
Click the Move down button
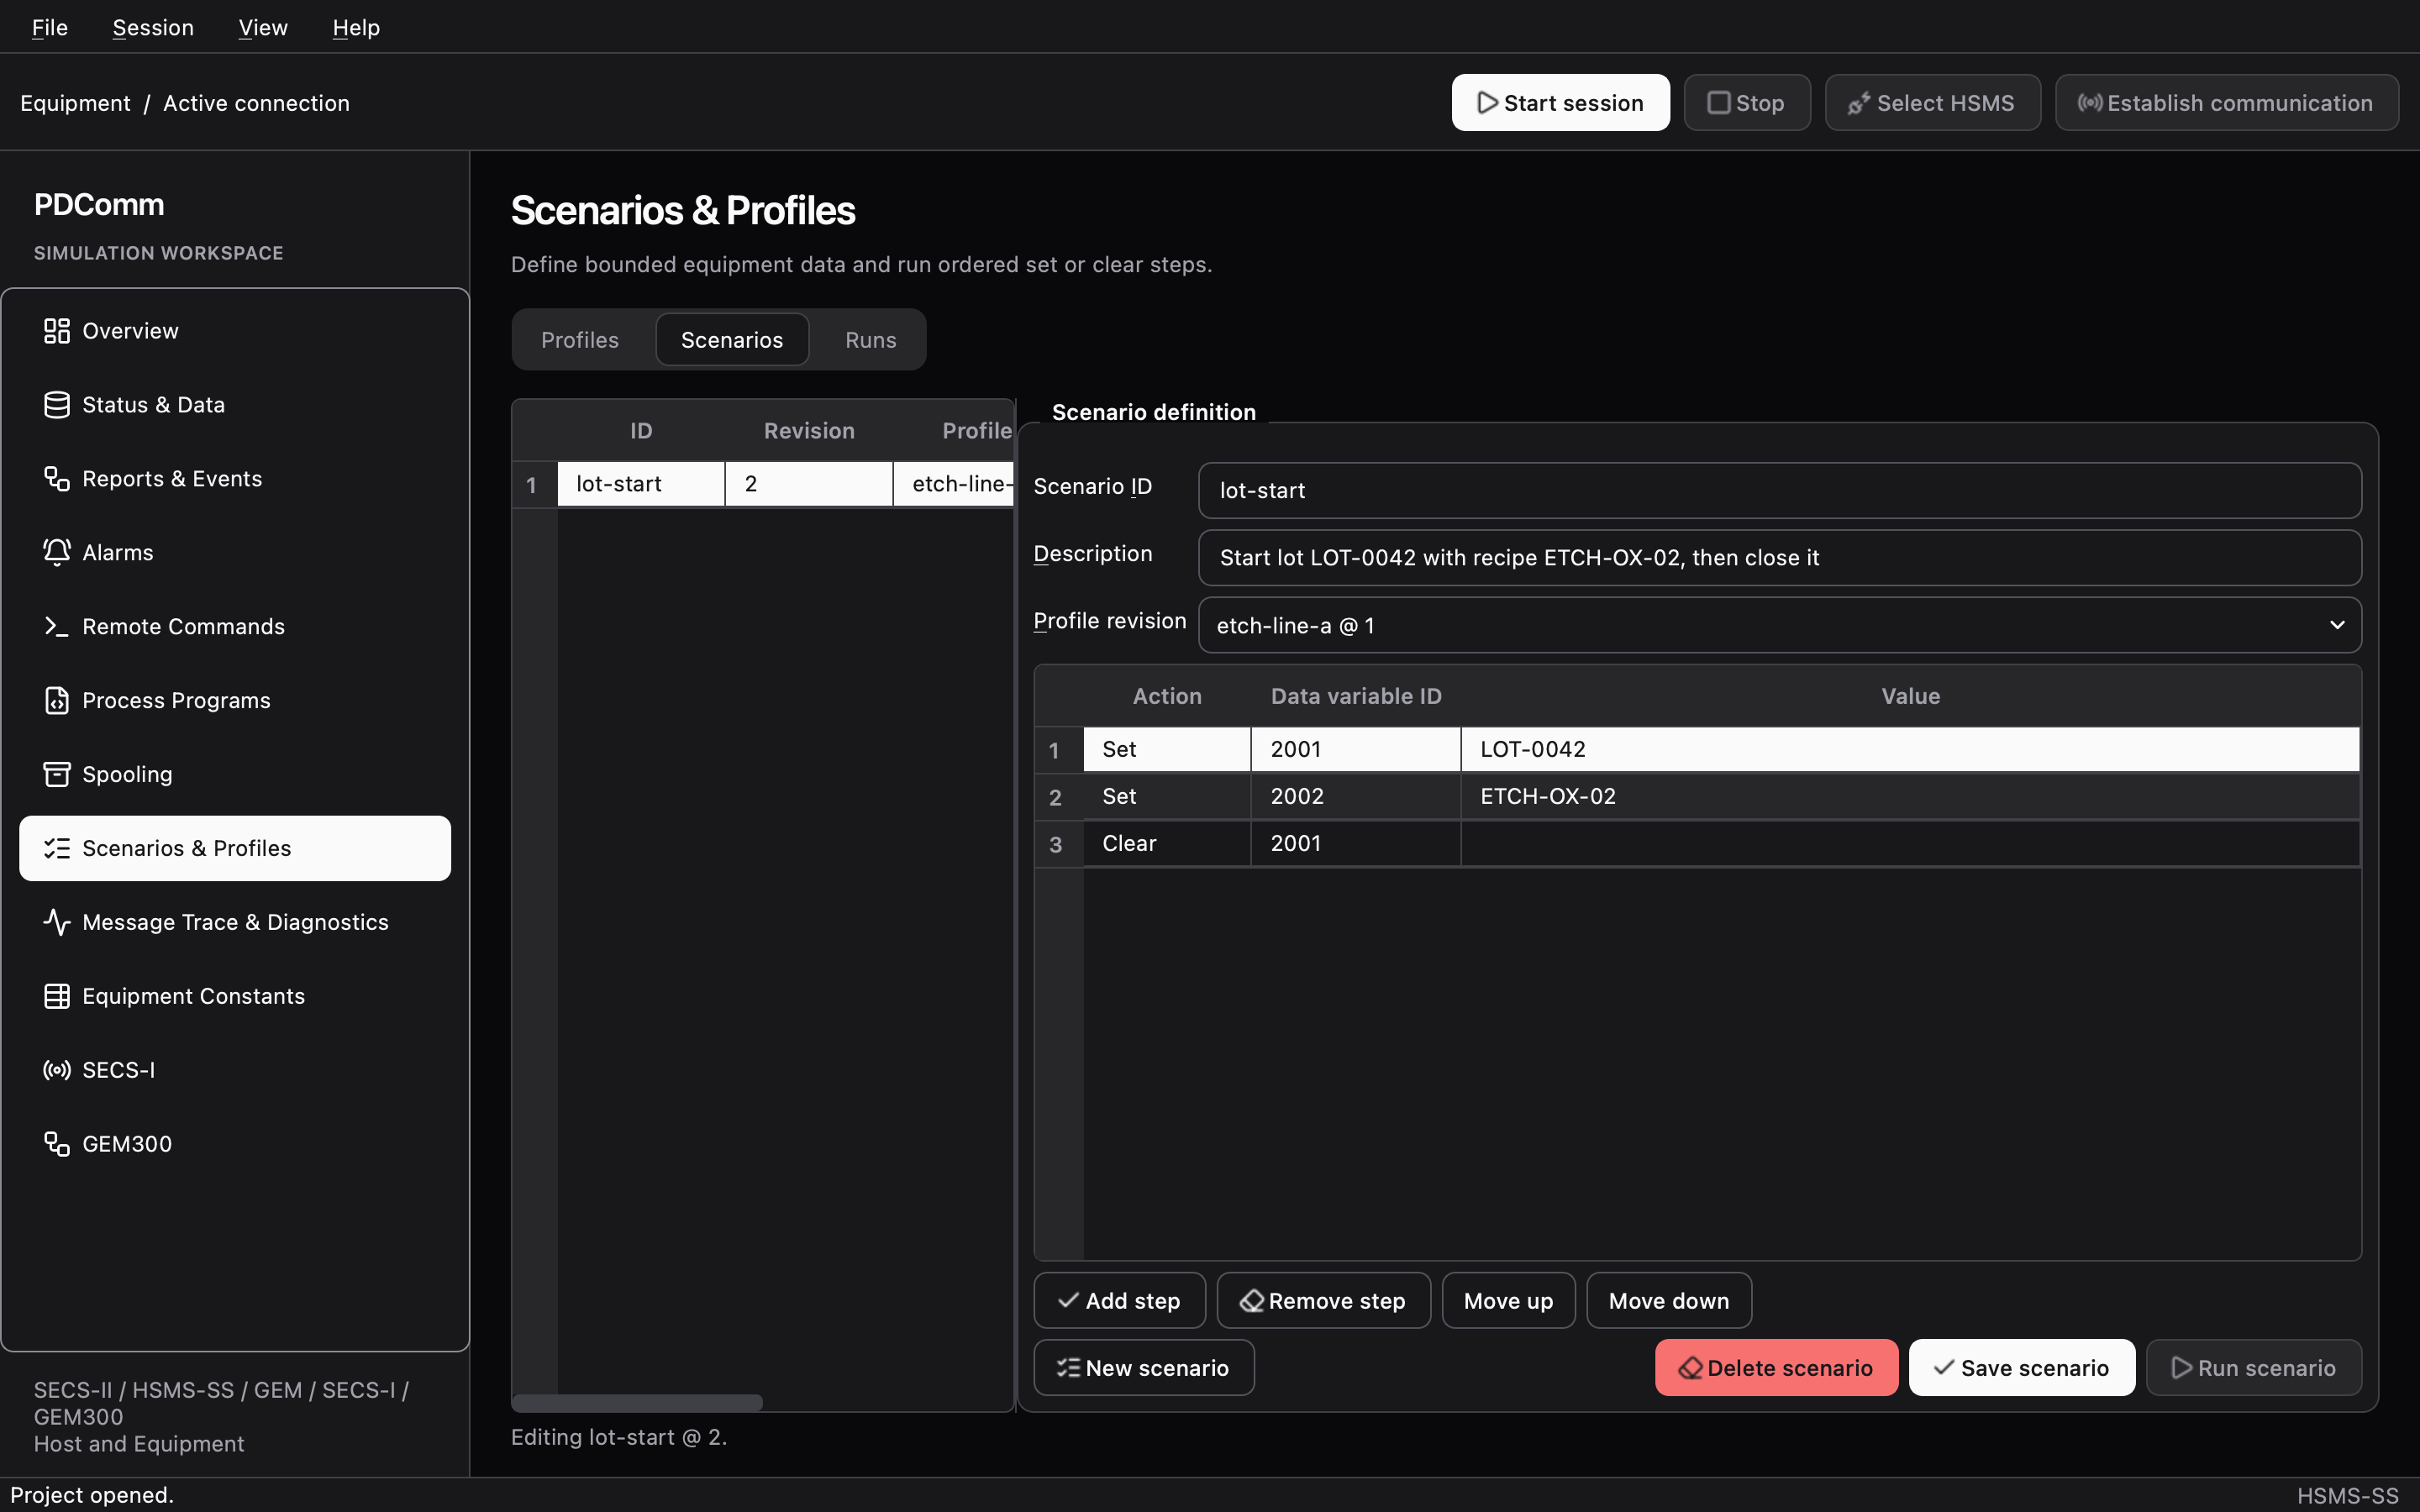click(1669, 1300)
